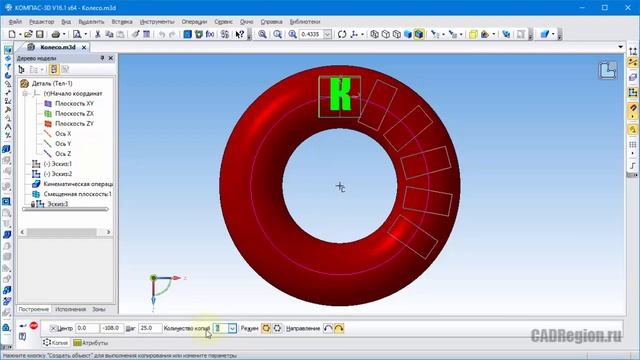The width and height of the screenshot is (640, 360).
Task: Switch to the Исполнения tab
Action: pyautogui.click(x=70, y=309)
